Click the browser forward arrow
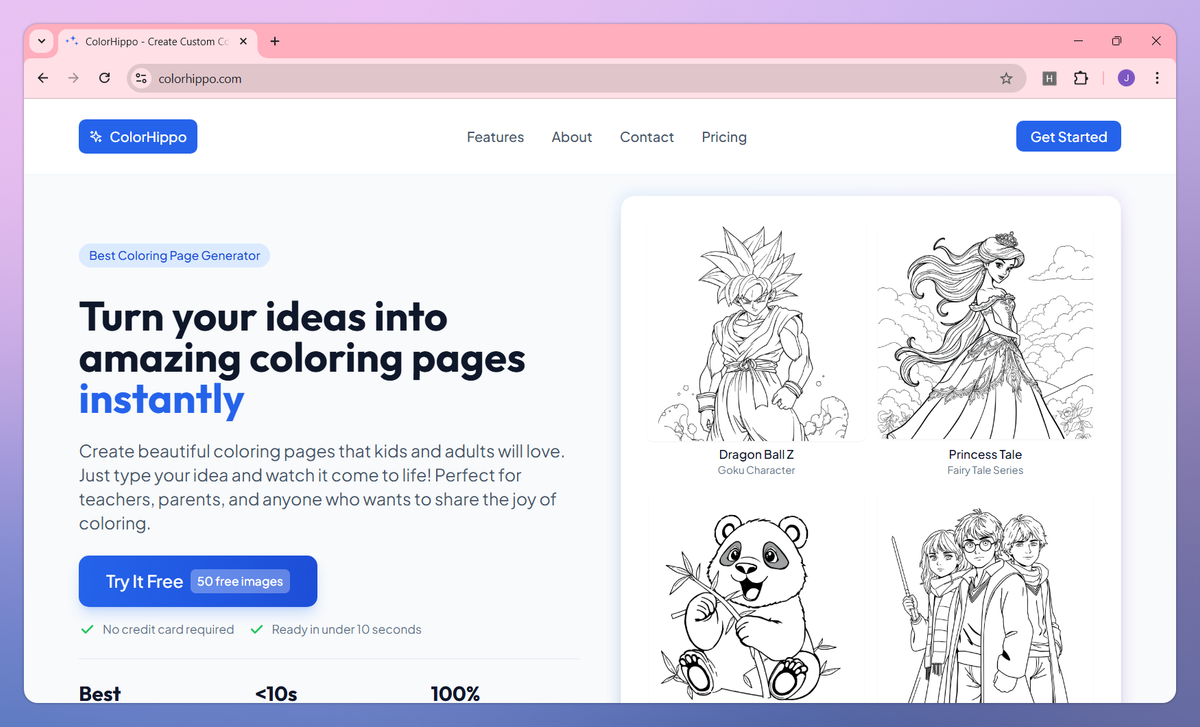The height and width of the screenshot is (727, 1200). point(73,78)
